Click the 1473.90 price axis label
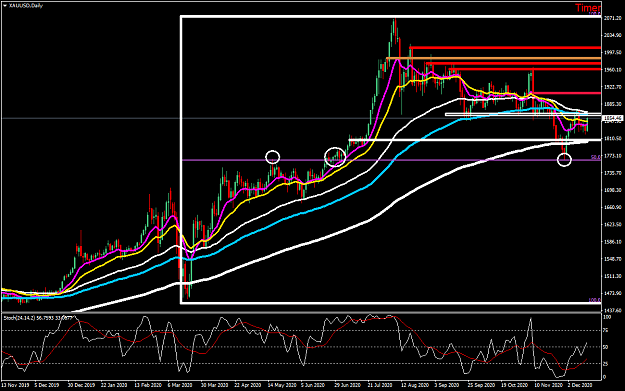The width and height of the screenshot is (625, 391). click(x=613, y=293)
